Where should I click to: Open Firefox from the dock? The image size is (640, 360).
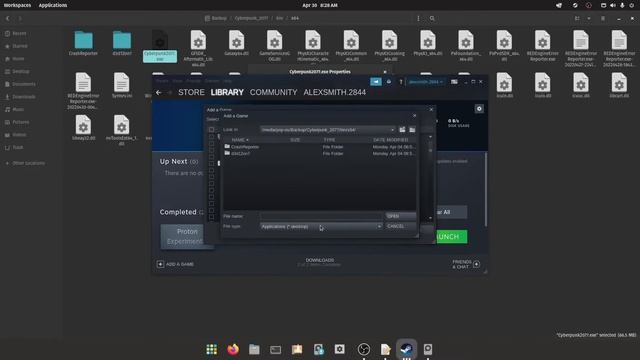[x=233, y=349]
